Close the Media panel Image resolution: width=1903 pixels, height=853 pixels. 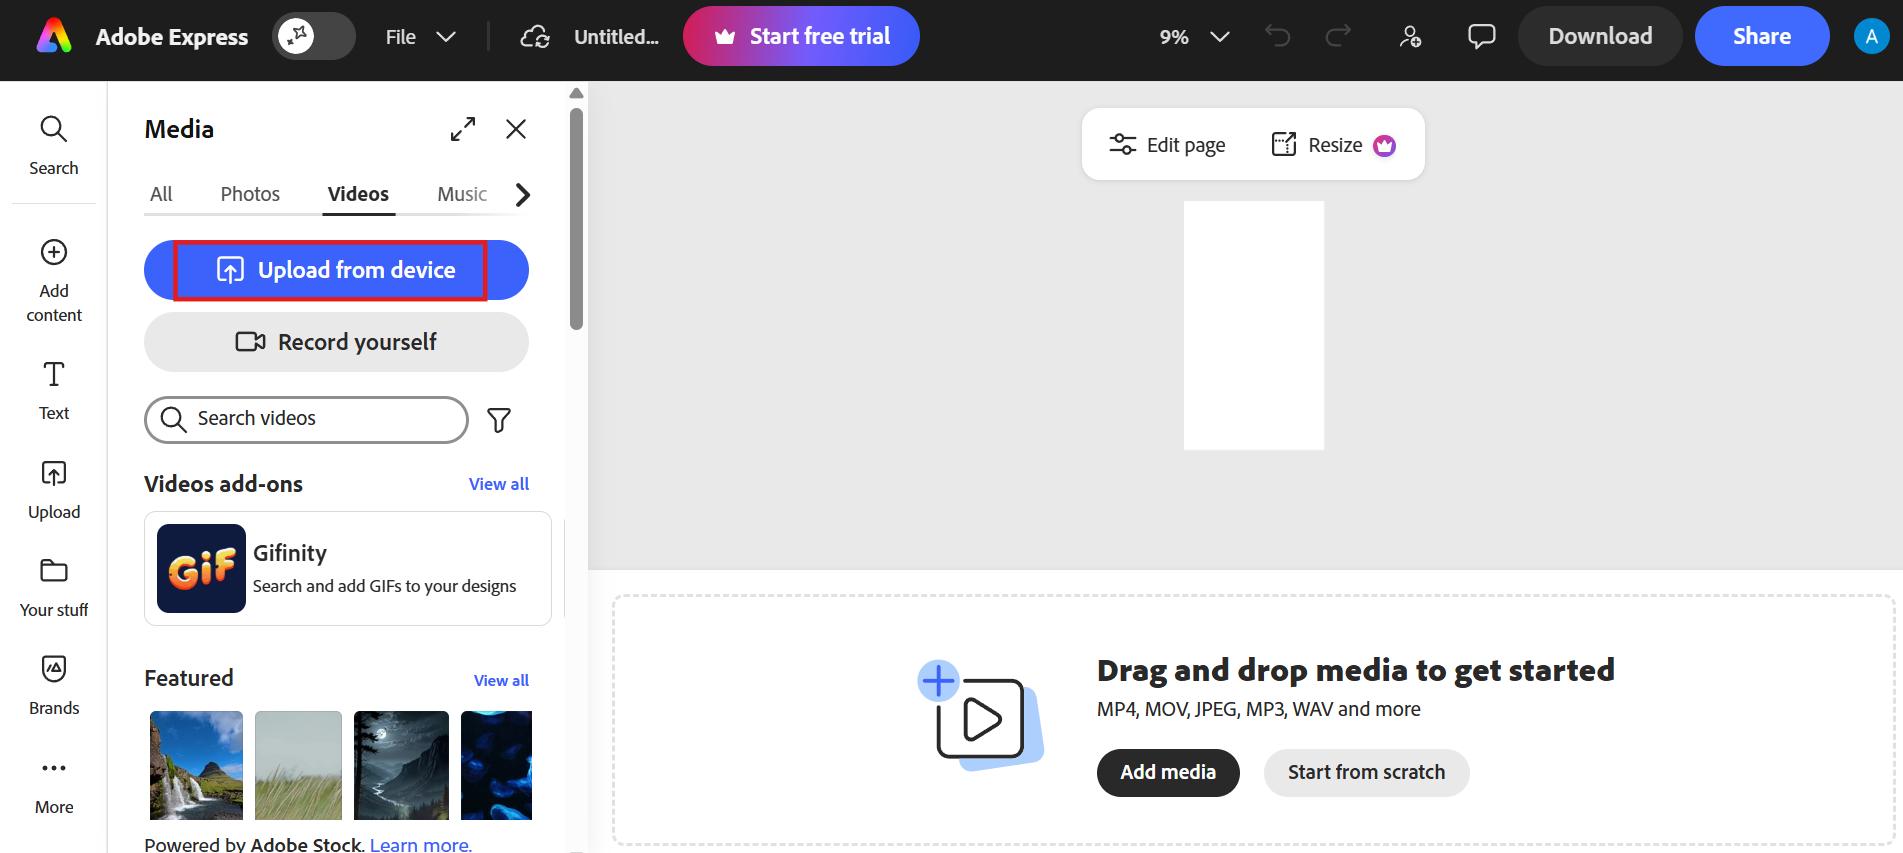pyautogui.click(x=516, y=129)
